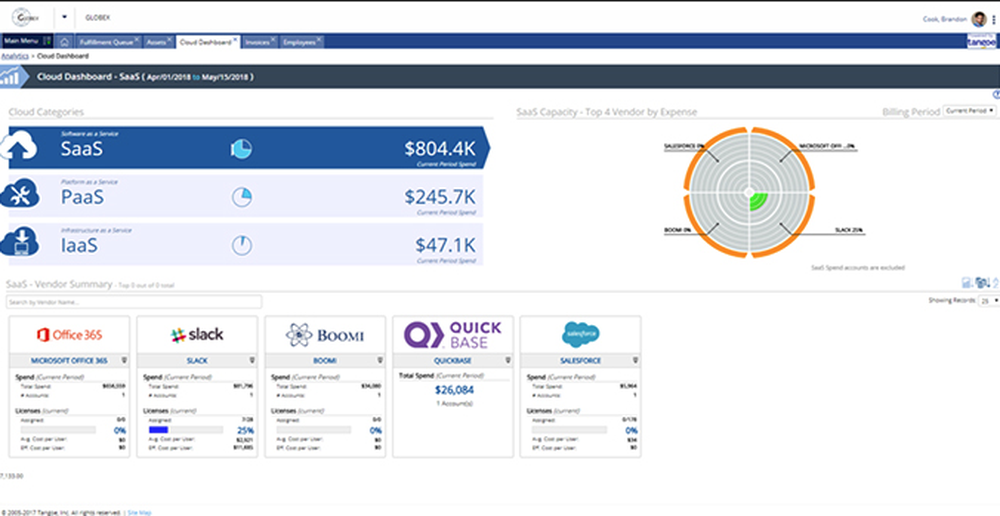Click the collapse arrow icon above vendor summary

coord(996,283)
